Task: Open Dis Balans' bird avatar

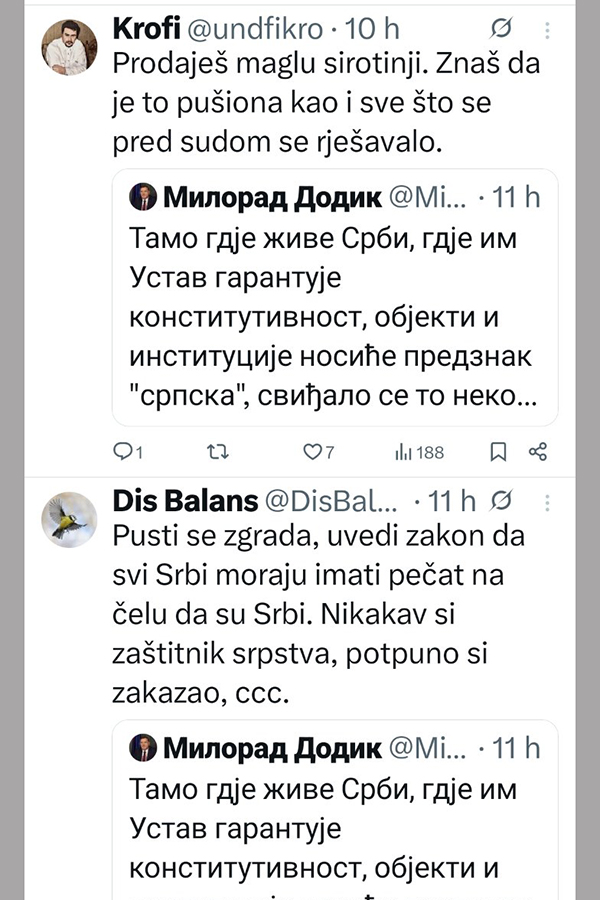Action: point(70,518)
